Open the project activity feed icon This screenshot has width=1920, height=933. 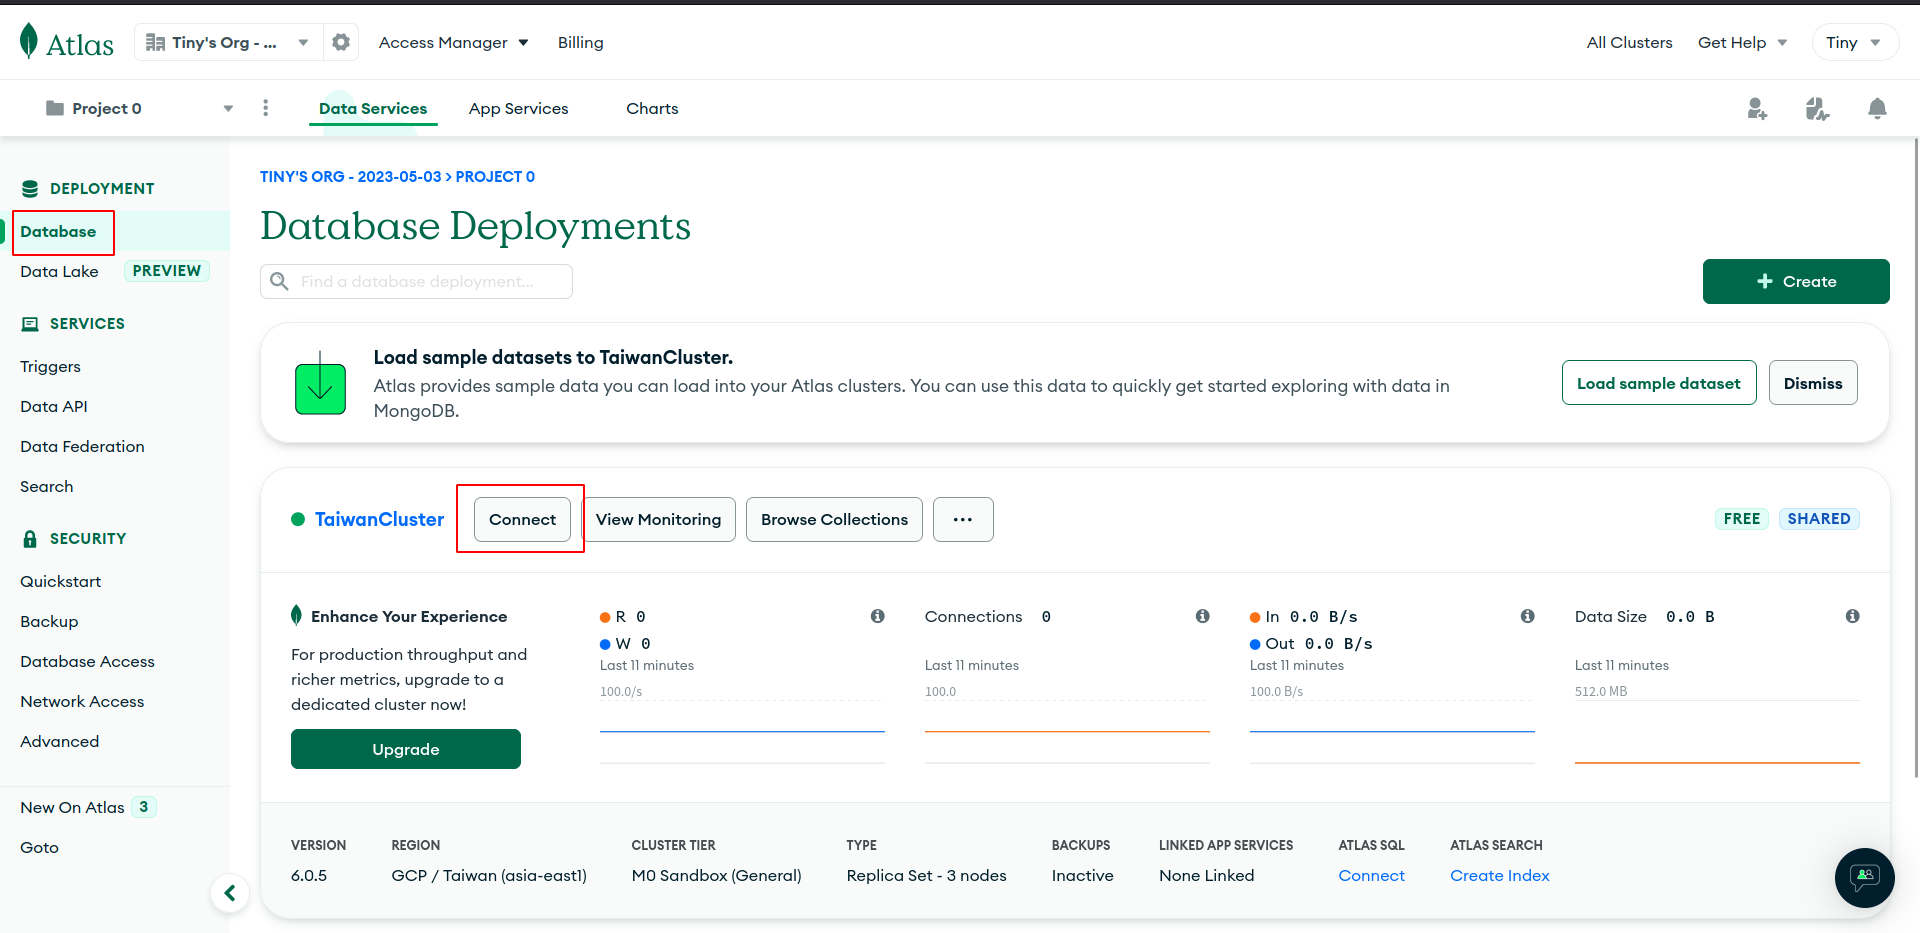1817,108
